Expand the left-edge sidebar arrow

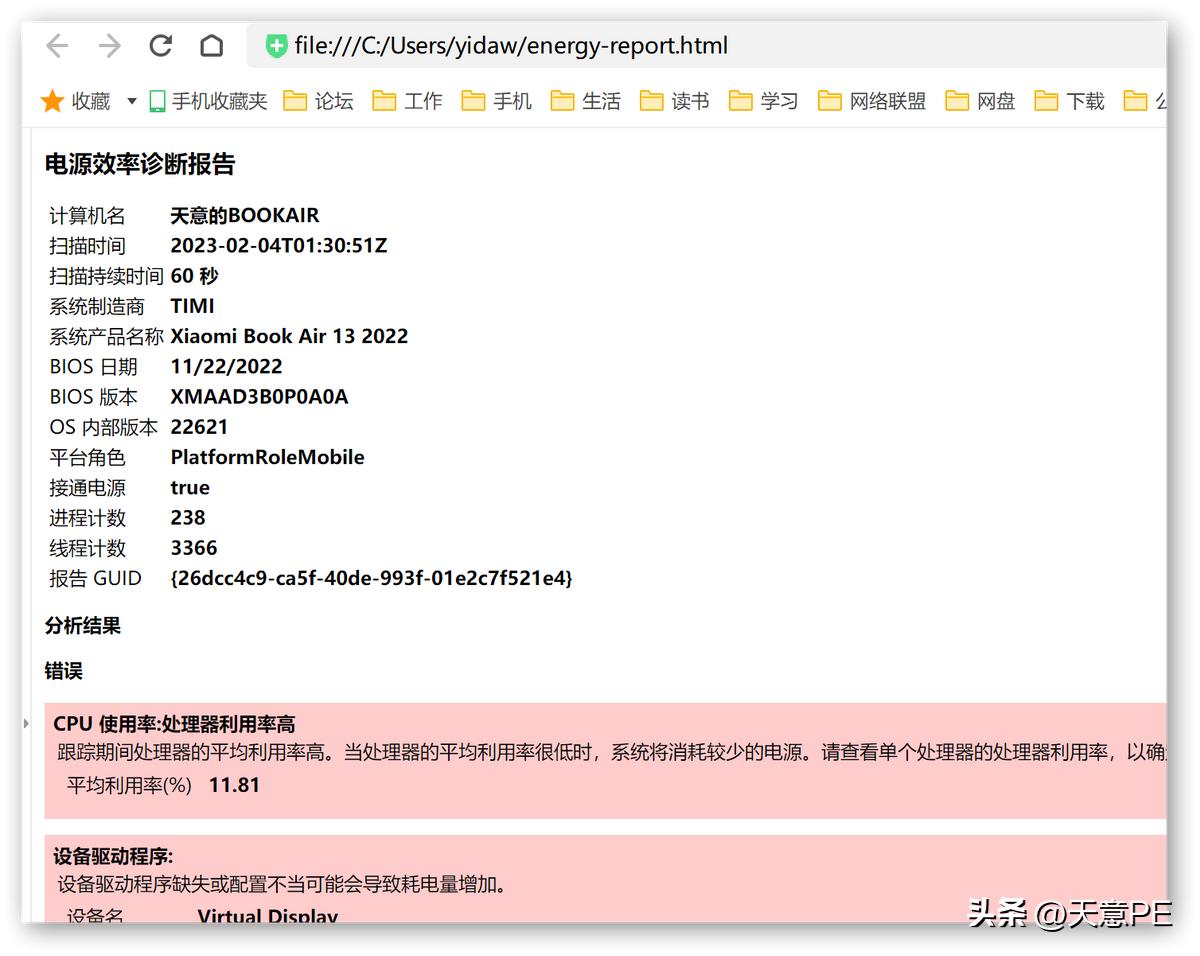tap(24, 722)
